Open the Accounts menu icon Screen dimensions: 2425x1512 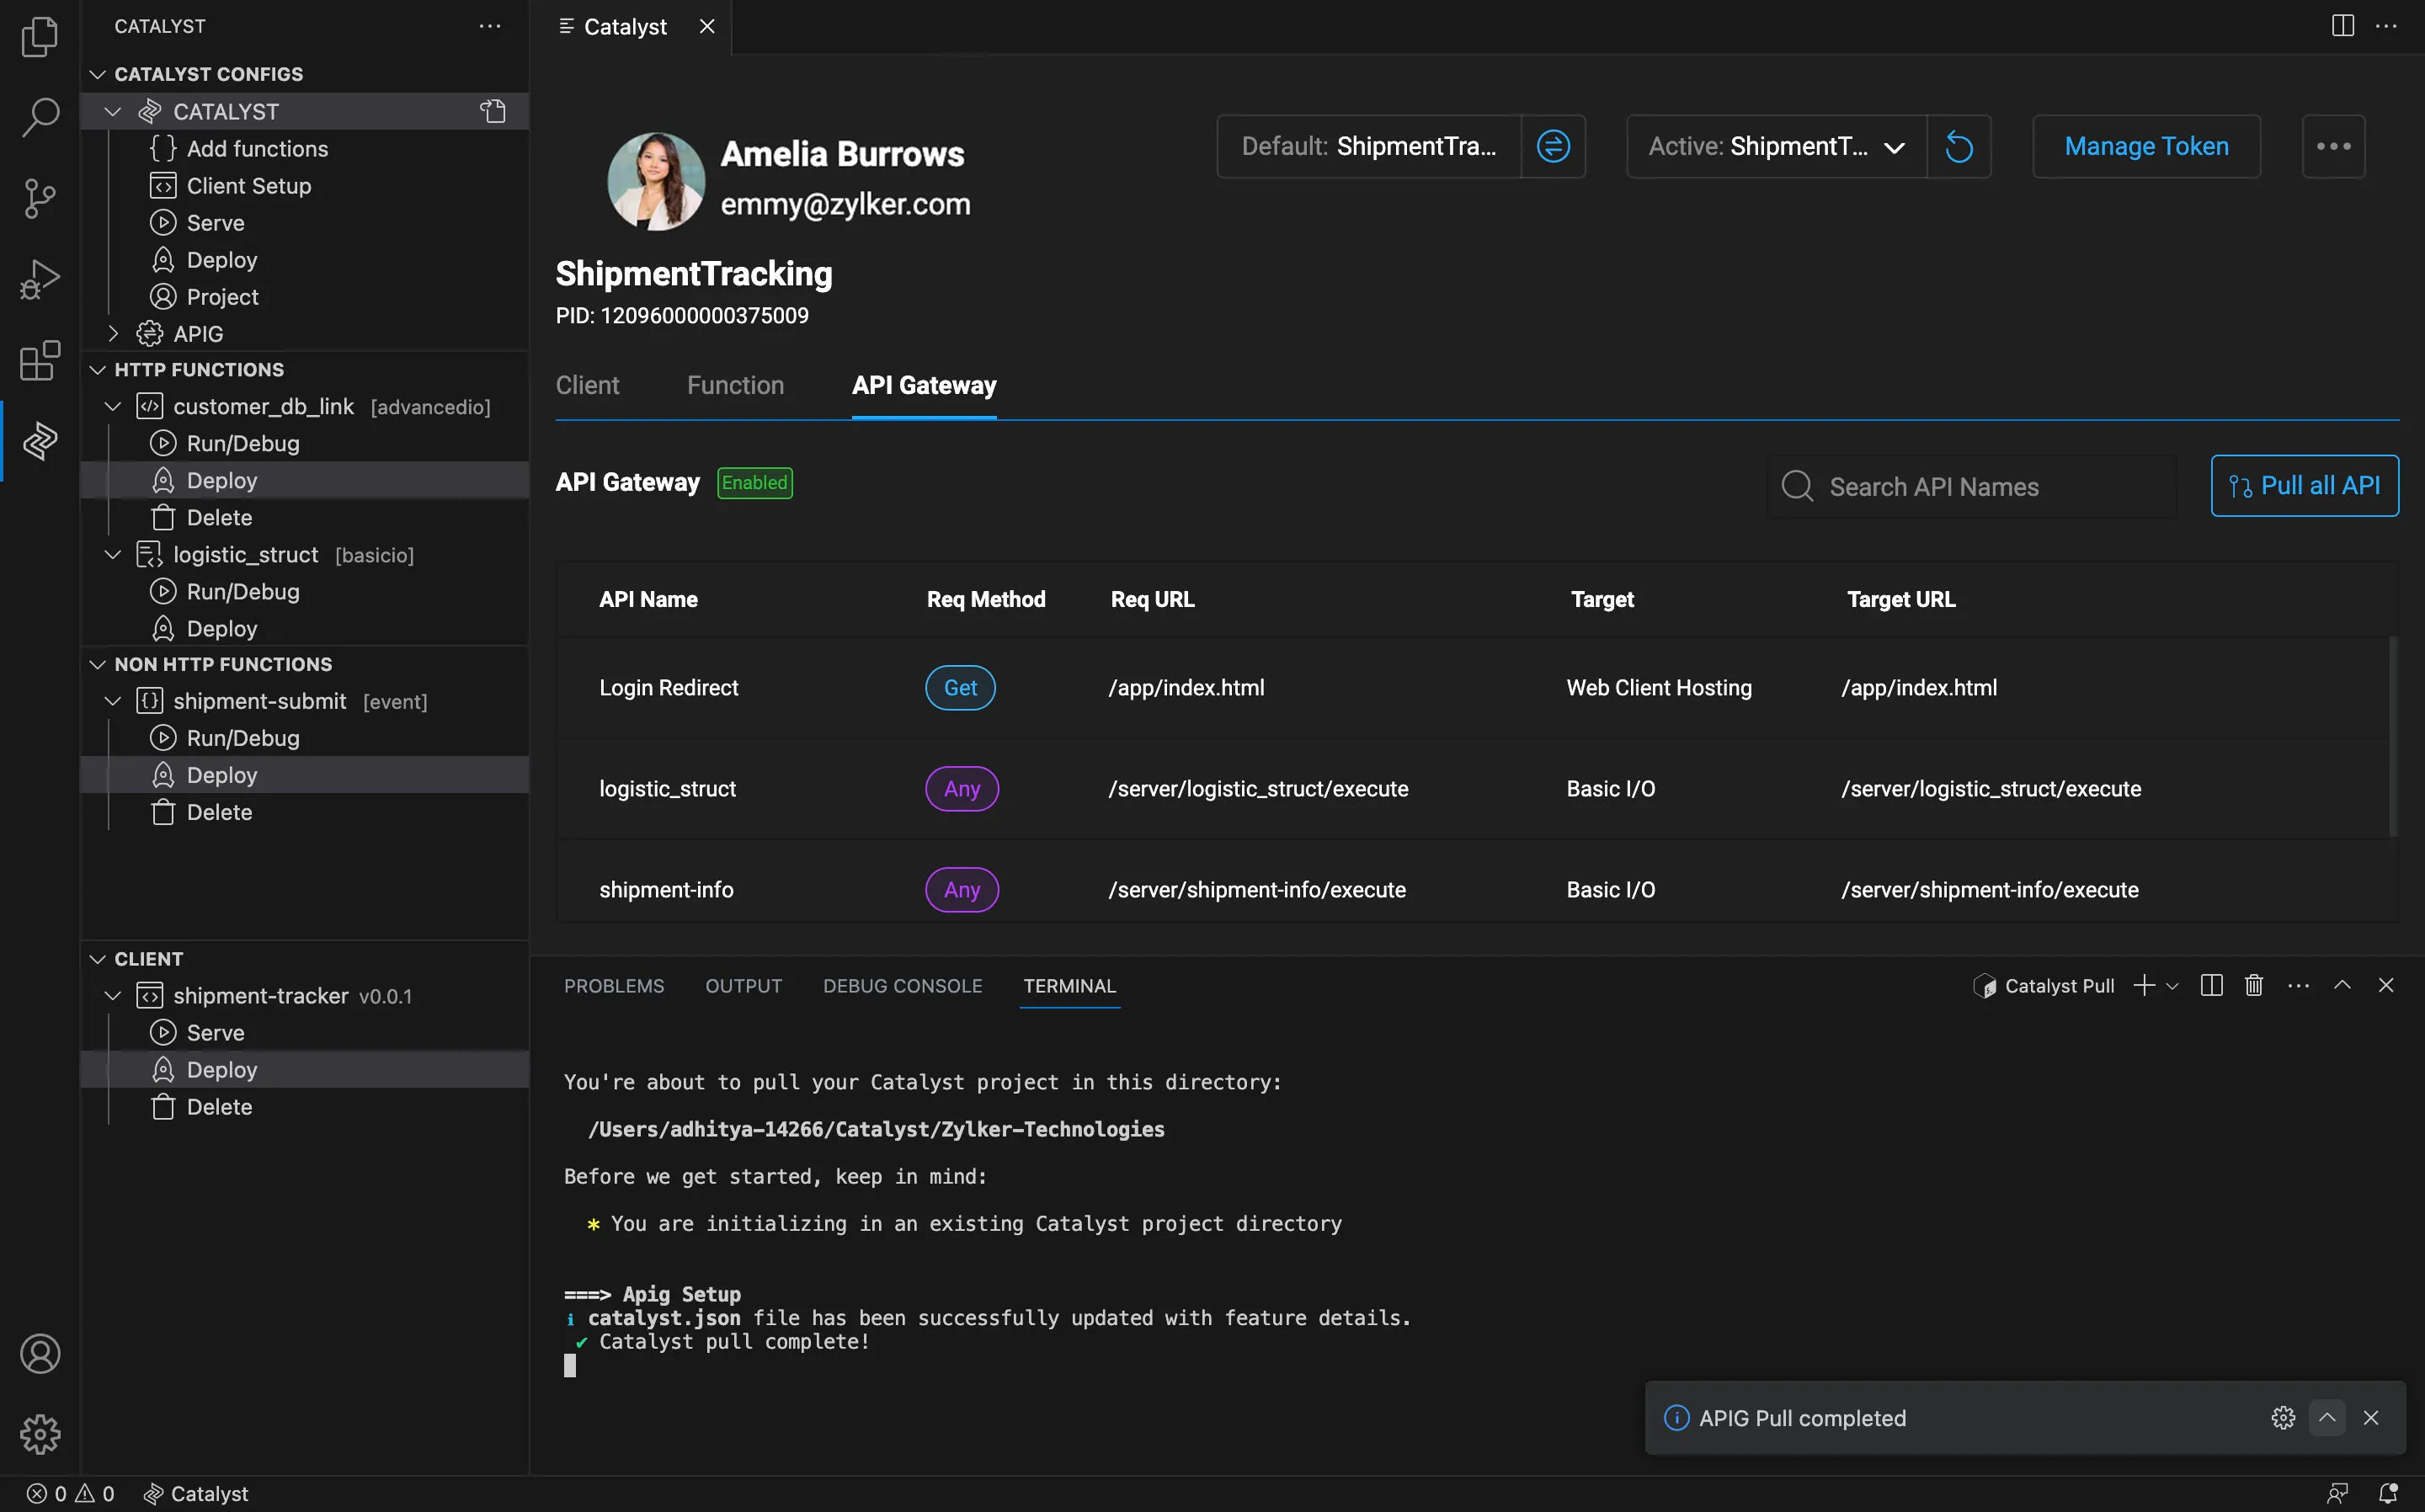coord(40,1354)
